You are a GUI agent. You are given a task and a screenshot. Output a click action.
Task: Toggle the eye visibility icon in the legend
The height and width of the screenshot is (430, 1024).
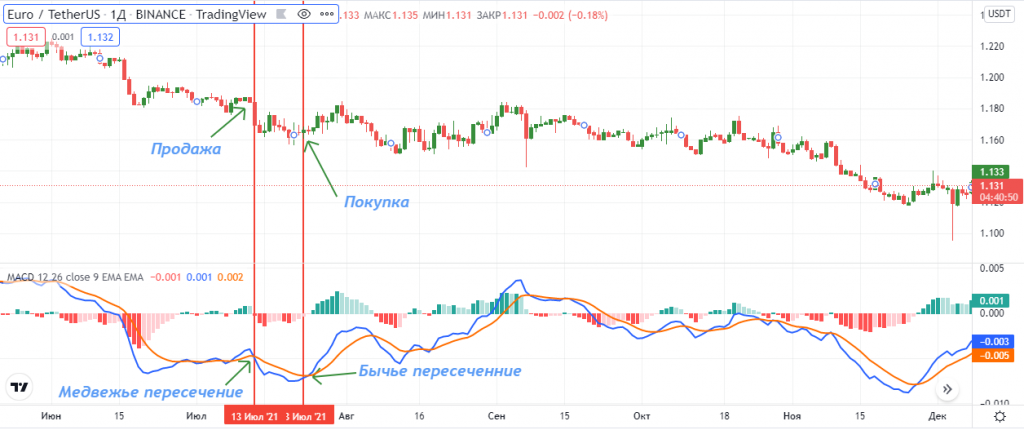coord(303,13)
